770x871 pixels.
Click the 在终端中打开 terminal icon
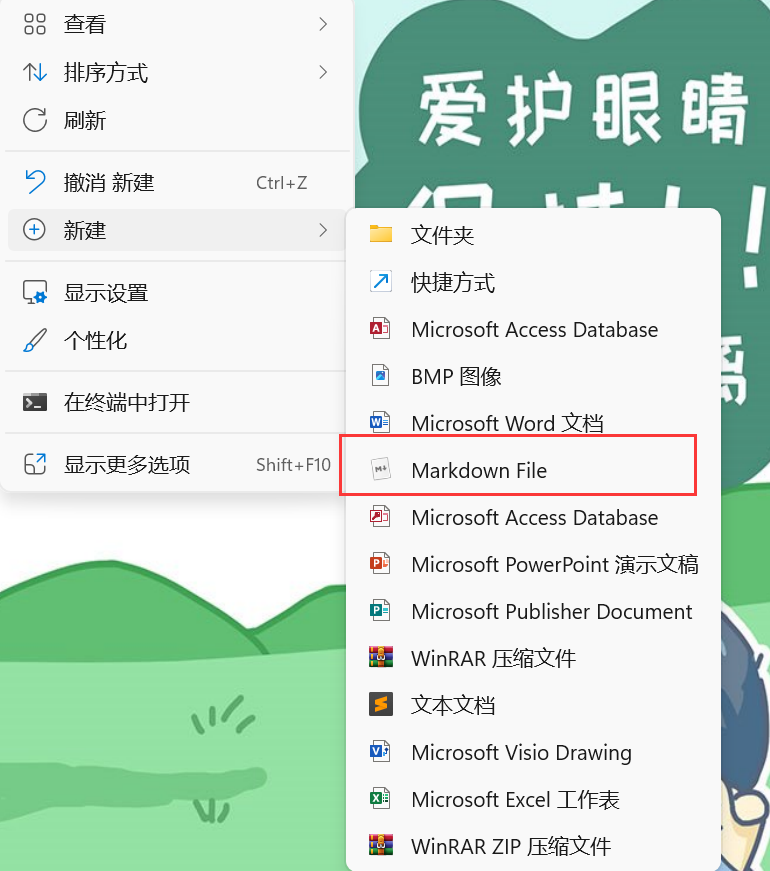pyautogui.click(x=34, y=402)
